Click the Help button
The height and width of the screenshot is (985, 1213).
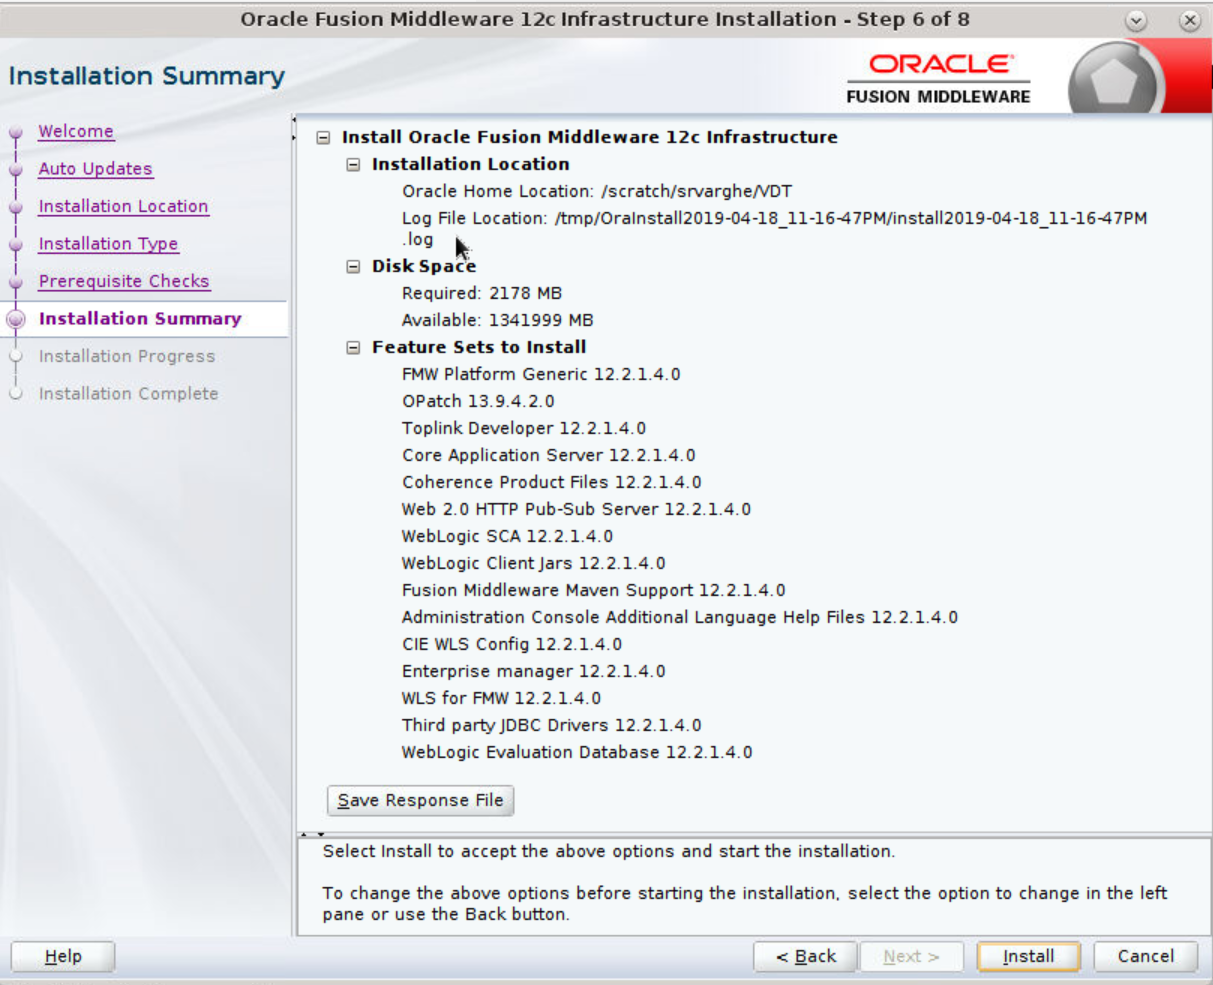[63, 957]
